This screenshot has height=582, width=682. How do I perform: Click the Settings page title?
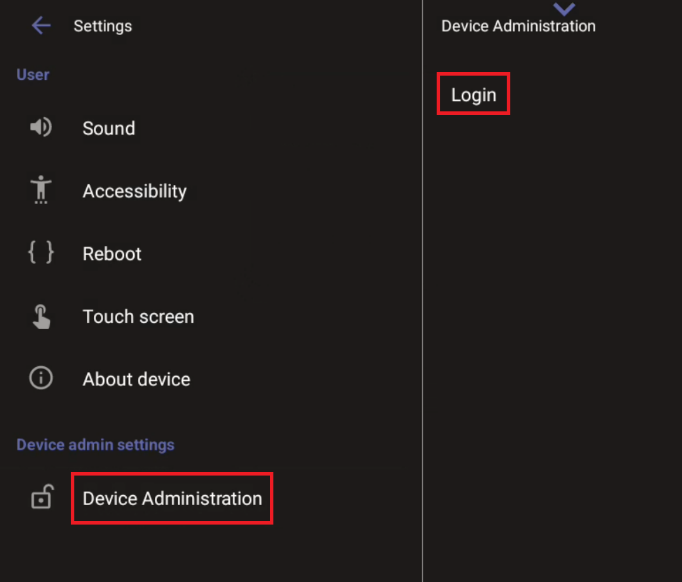coord(103,26)
